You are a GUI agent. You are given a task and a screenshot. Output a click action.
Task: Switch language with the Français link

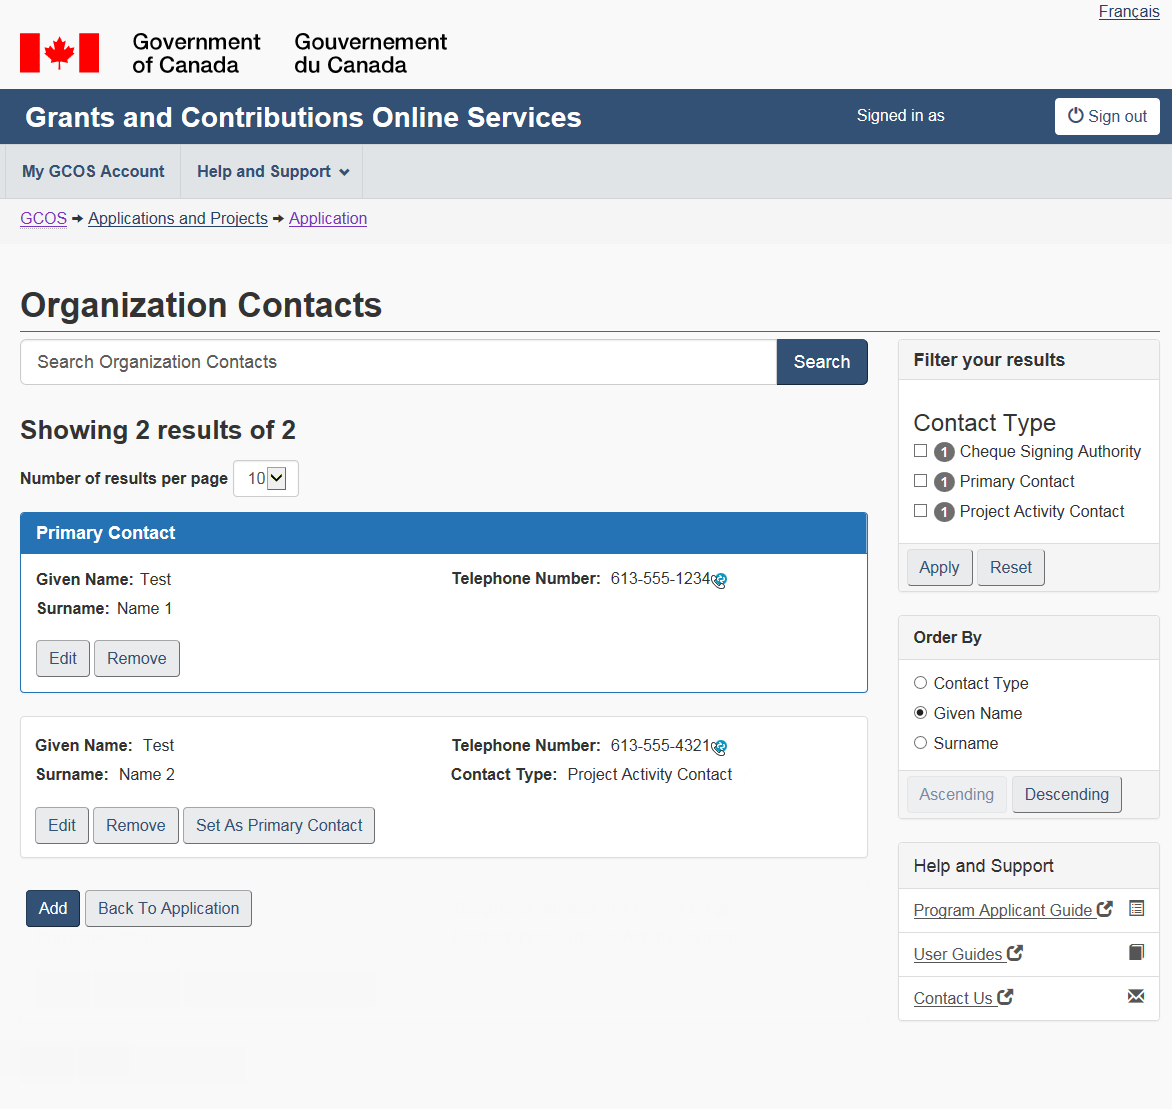pos(1128,12)
